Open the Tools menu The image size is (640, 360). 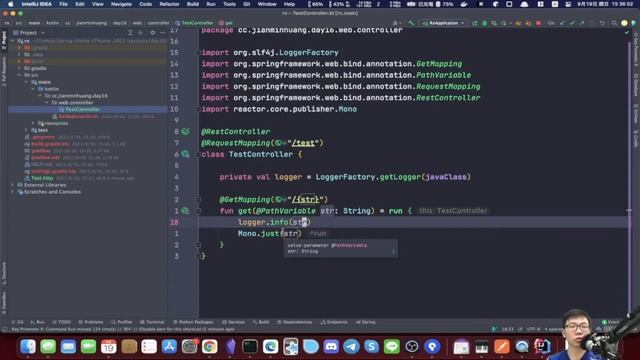coord(229,4)
